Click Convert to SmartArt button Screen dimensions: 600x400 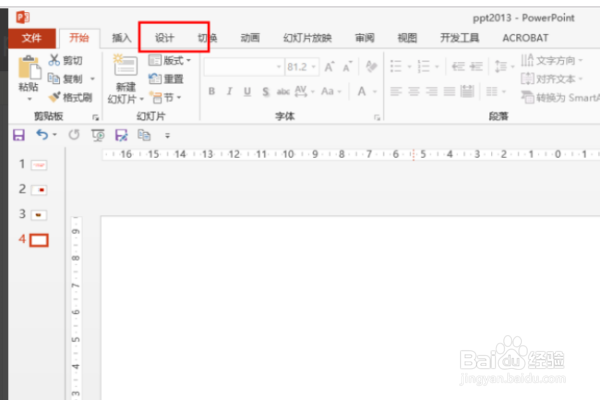pos(560,98)
